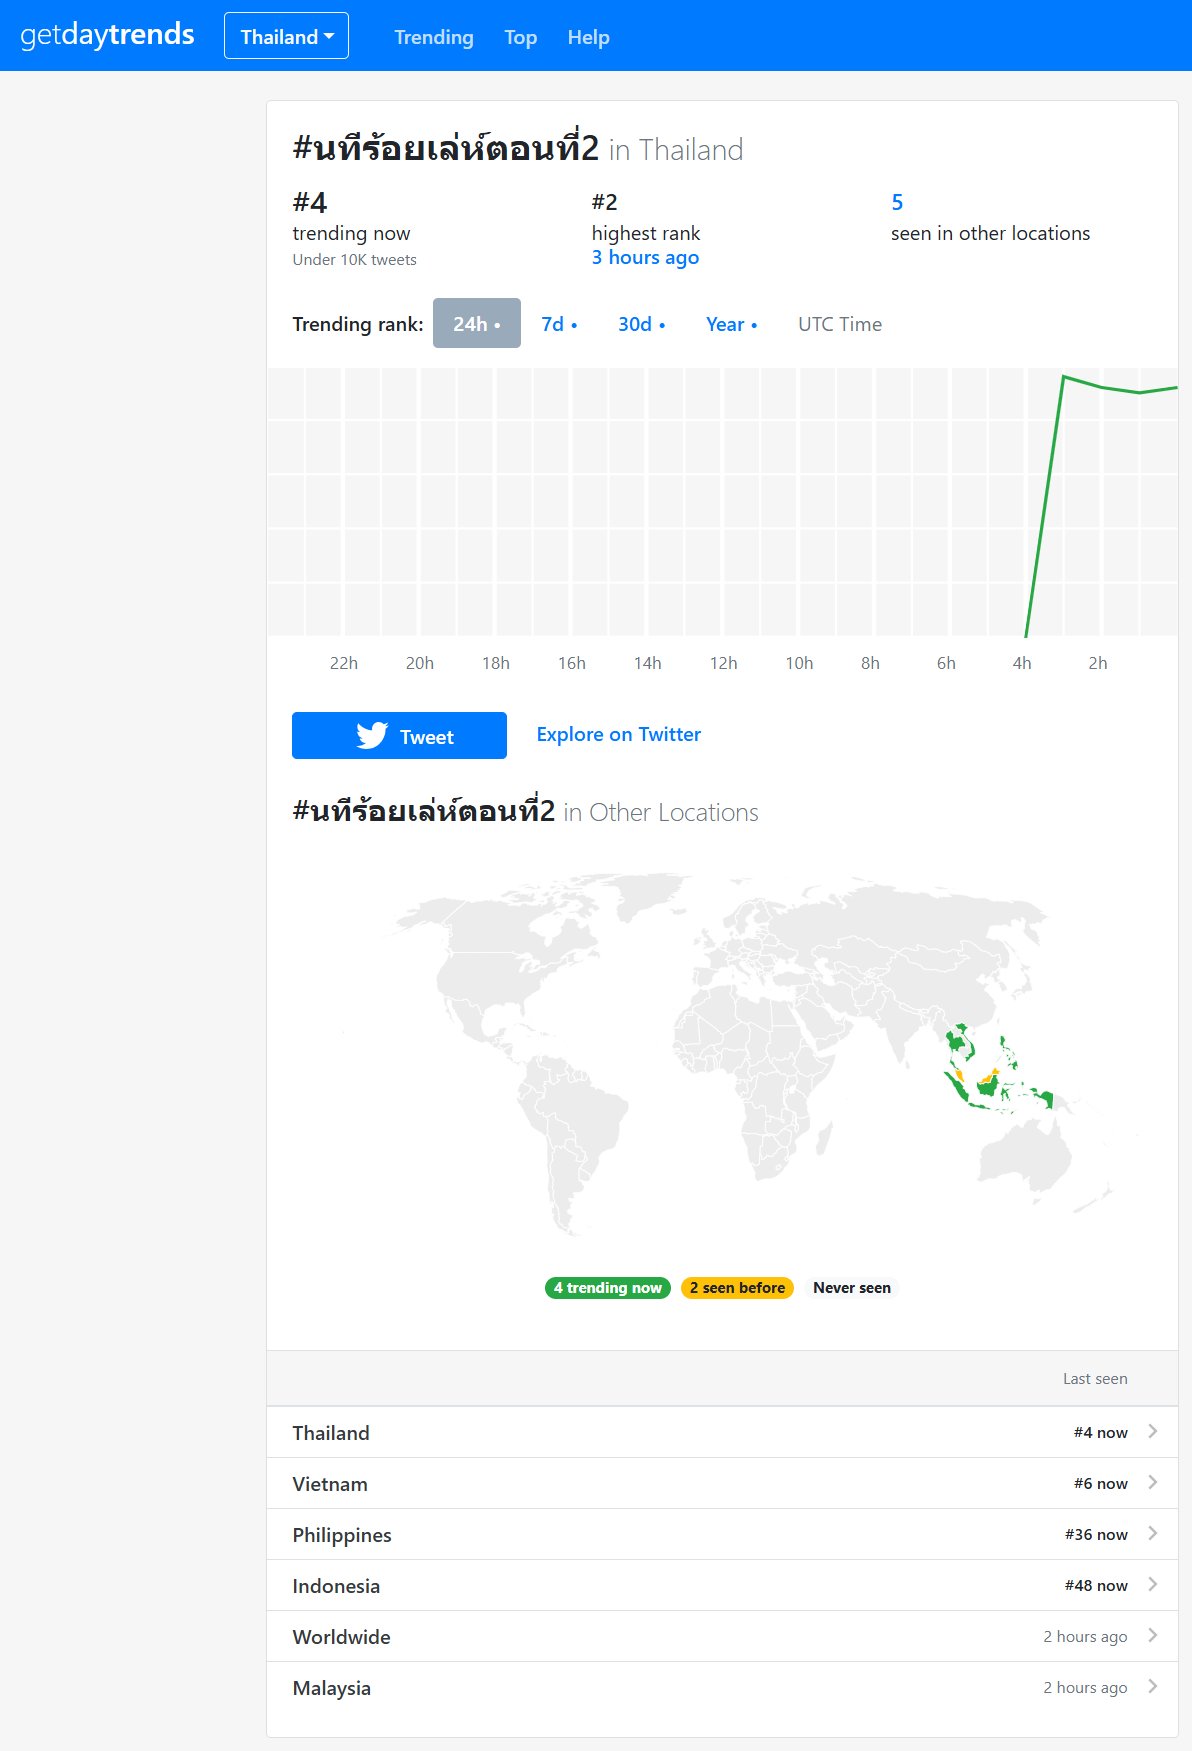Open the Top menu item
Viewport: 1192px width, 1751px height.
pyautogui.click(x=520, y=37)
